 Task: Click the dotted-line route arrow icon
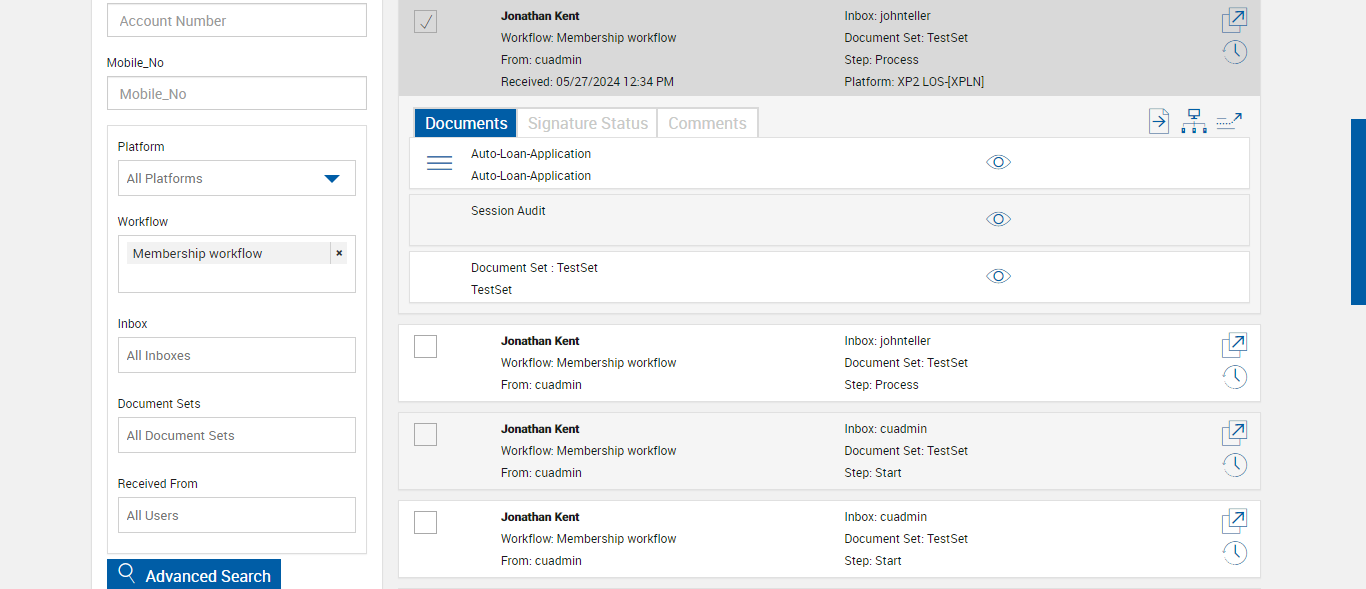(1229, 122)
